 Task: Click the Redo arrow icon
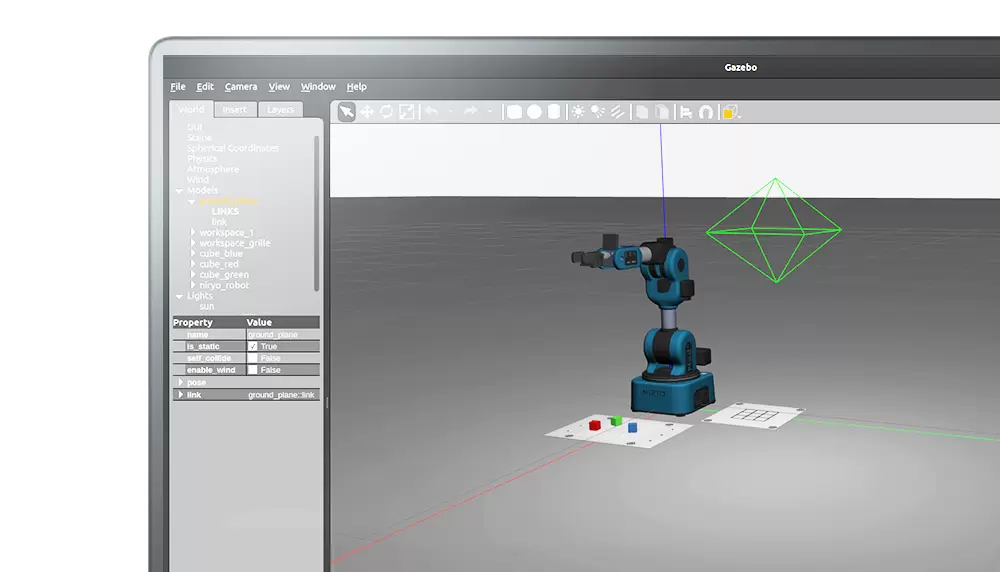pyautogui.click(x=471, y=112)
